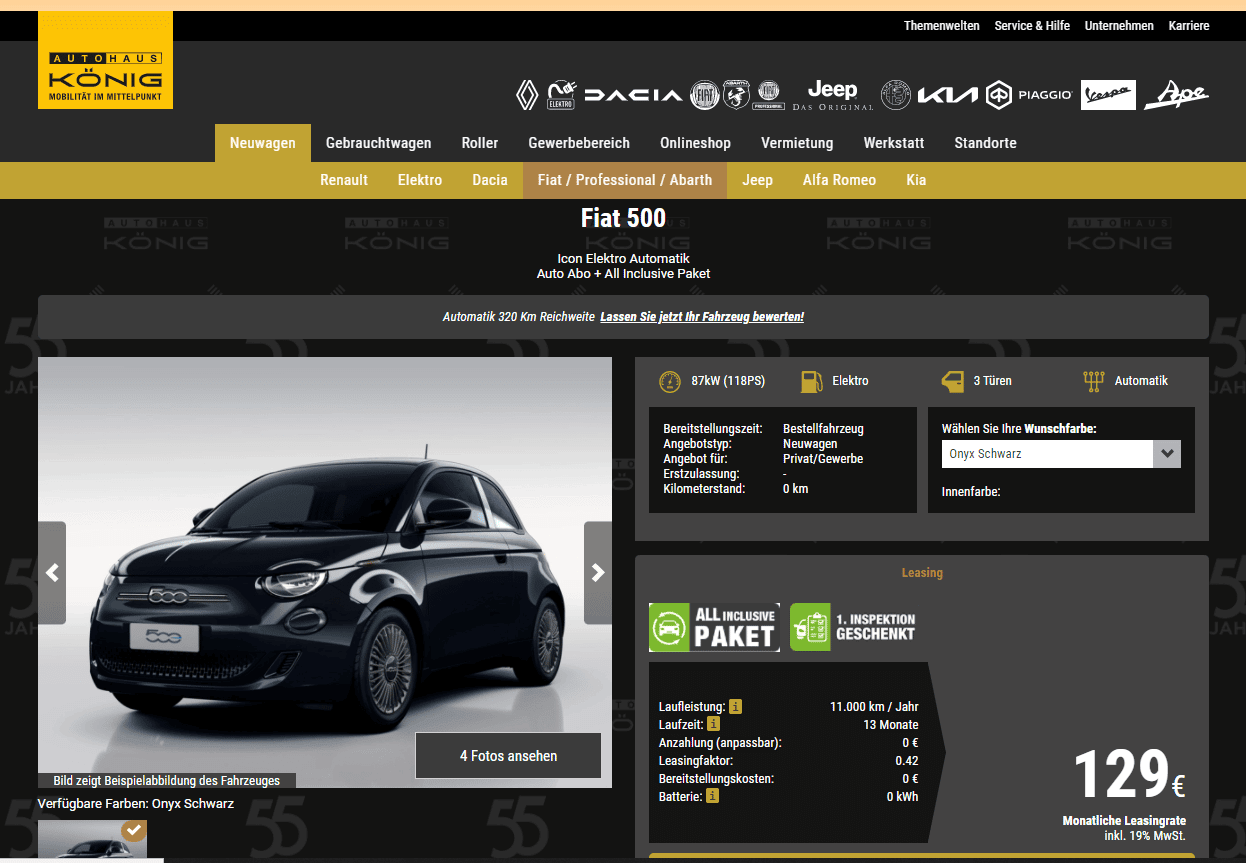1246x863 pixels.
Task: Click the '13 Monate' Laufzeit value
Action: pyautogui.click(x=891, y=725)
